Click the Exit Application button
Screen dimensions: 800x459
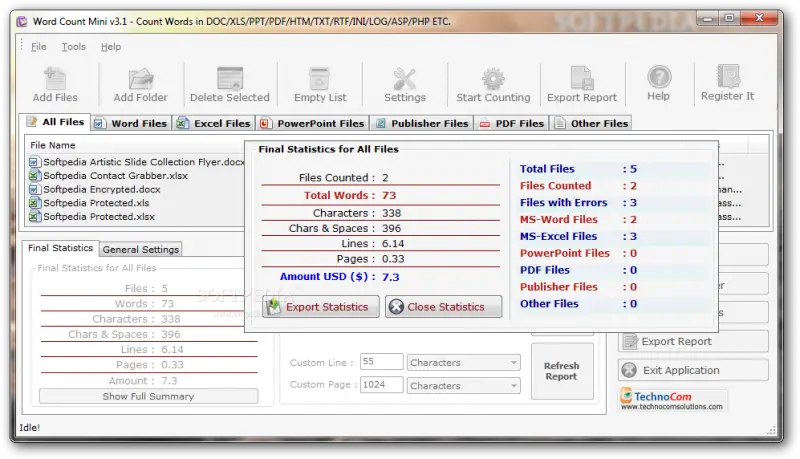tap(693, 370)
